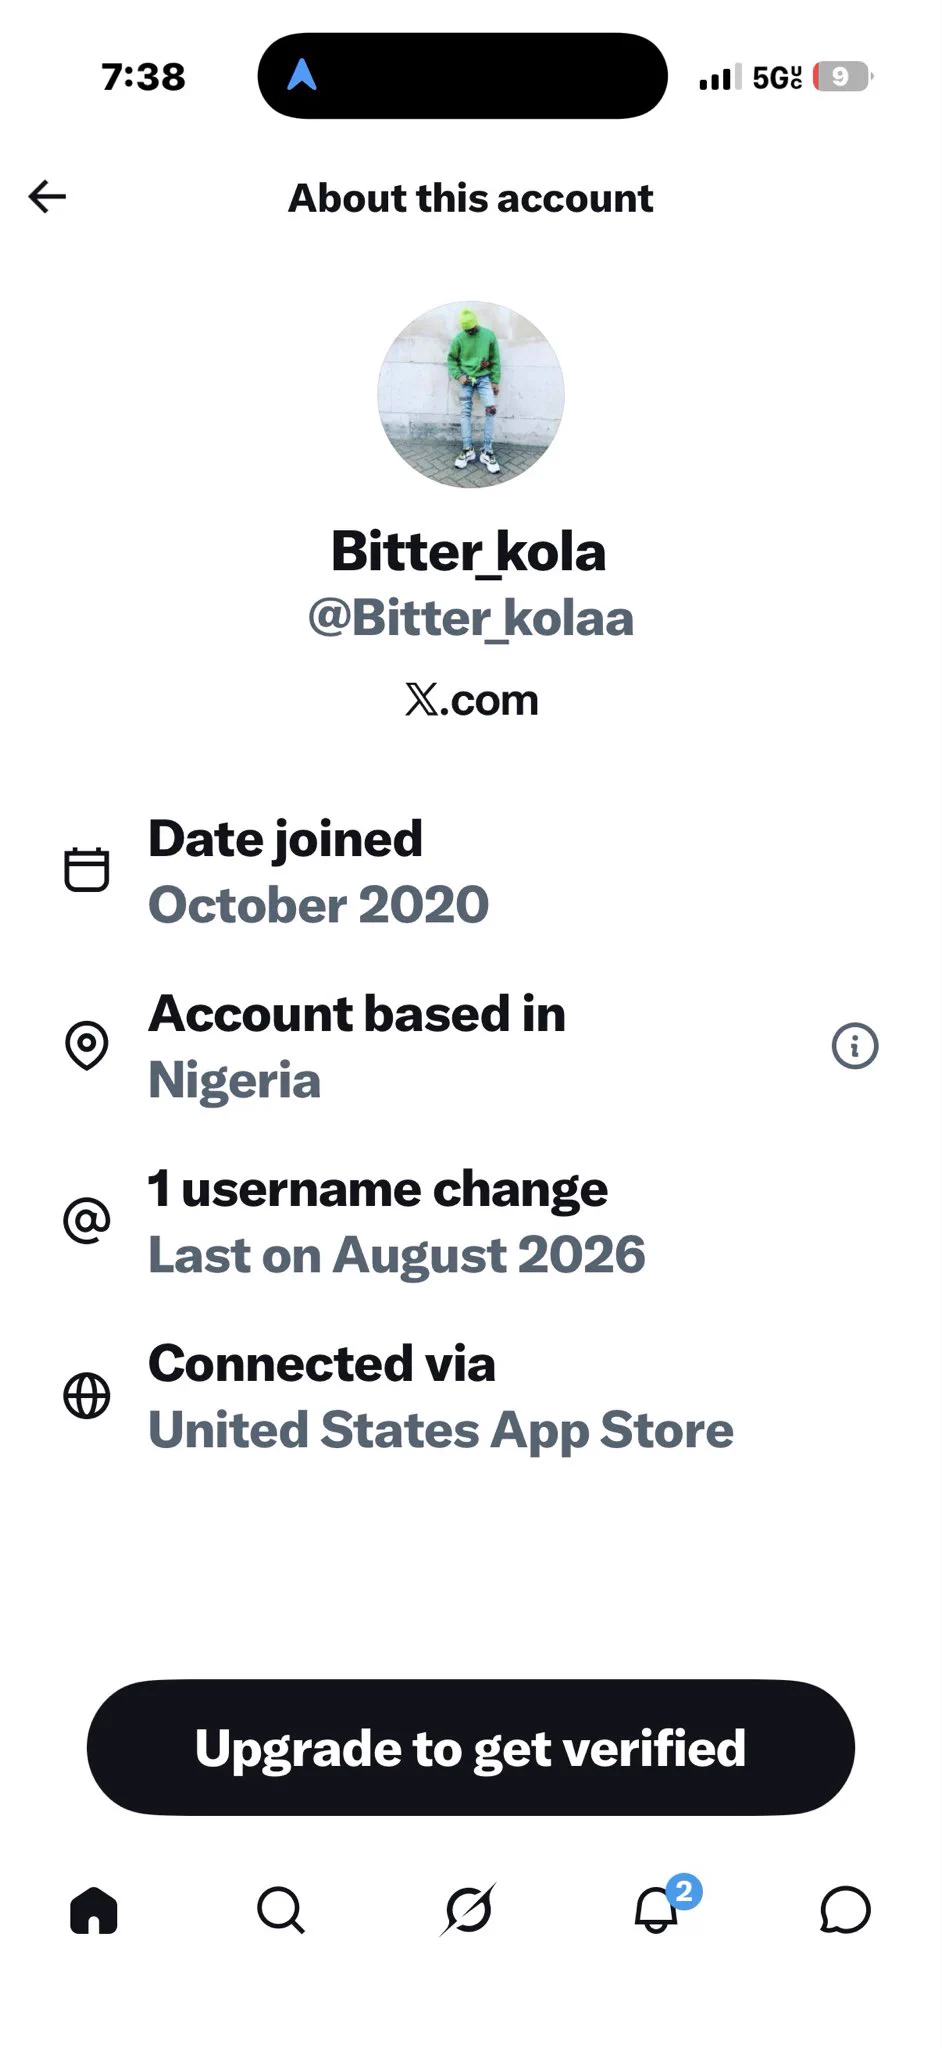Tap the globe icon by Connected via

87,1396
